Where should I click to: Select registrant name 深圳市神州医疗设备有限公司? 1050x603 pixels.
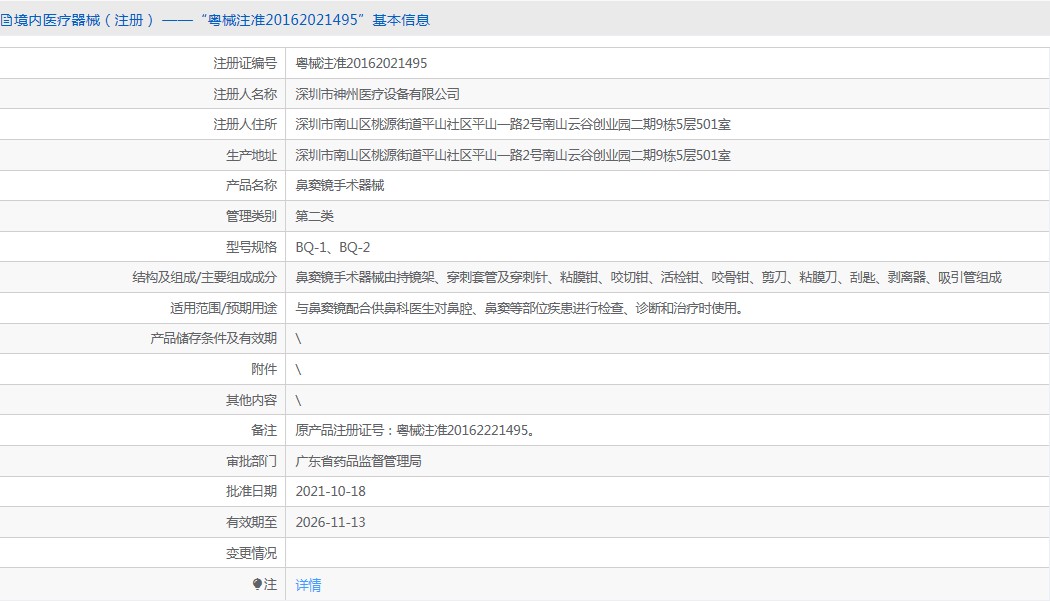tap(377, 94)
